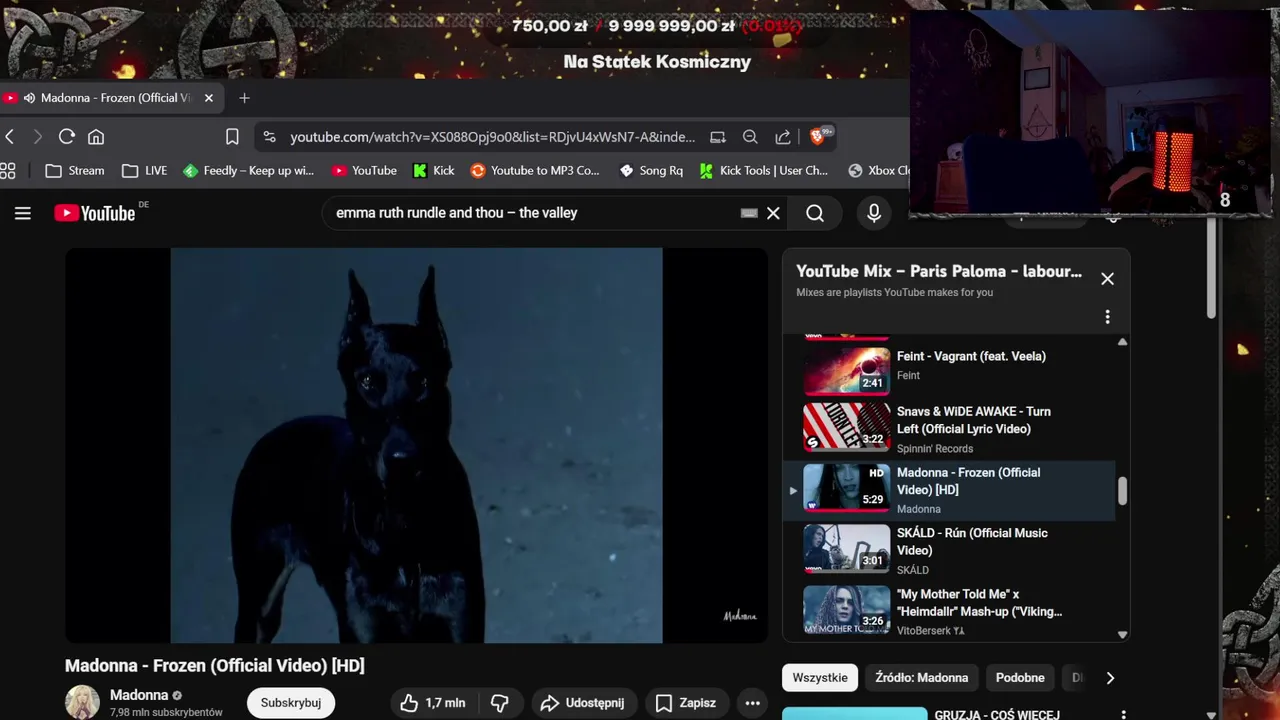Open Youtube to MP3 Converter bookmark
This screenshot has width=1280, height=720.
535,171
